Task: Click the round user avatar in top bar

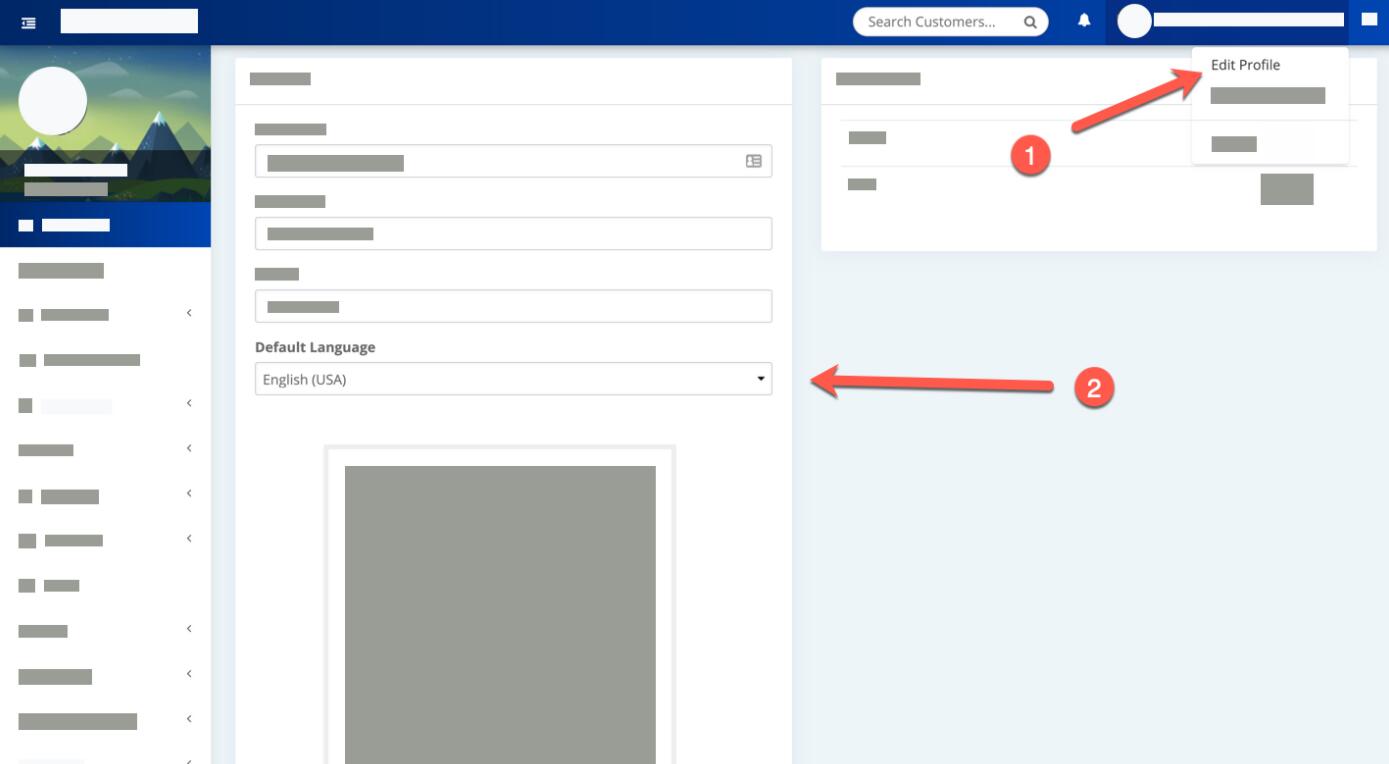Action: (1134, 21)
